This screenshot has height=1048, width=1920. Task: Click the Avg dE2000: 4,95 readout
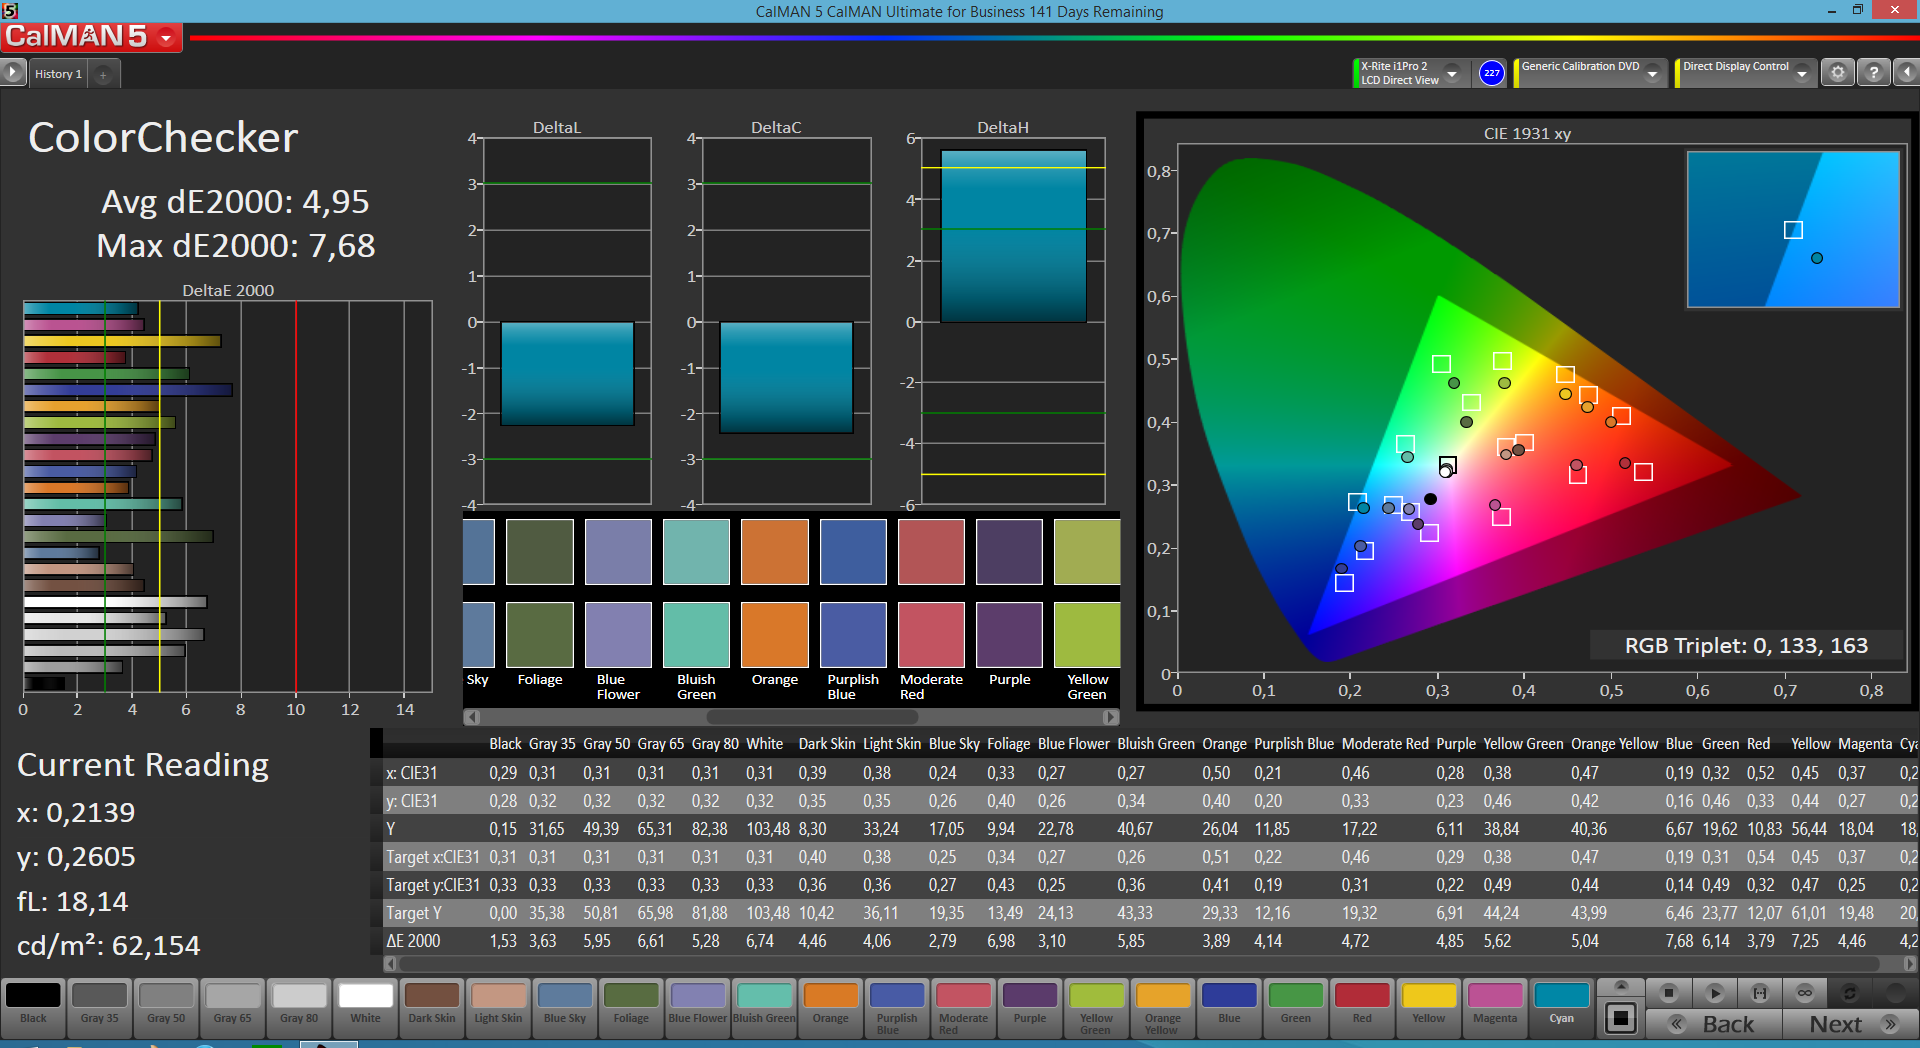coord(235,202)
